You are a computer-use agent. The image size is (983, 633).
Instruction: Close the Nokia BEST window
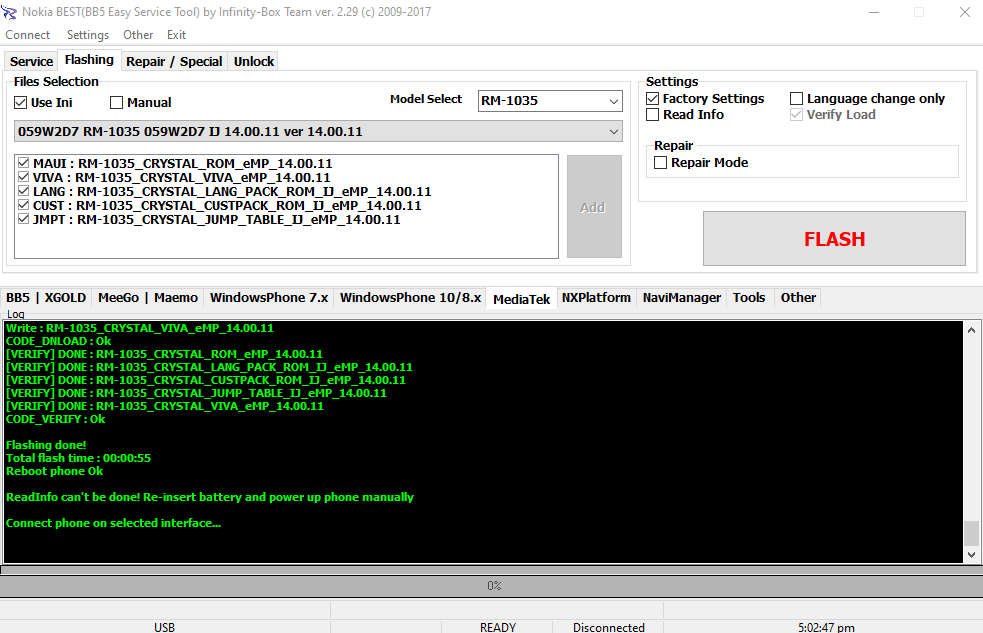pos(965,12)
